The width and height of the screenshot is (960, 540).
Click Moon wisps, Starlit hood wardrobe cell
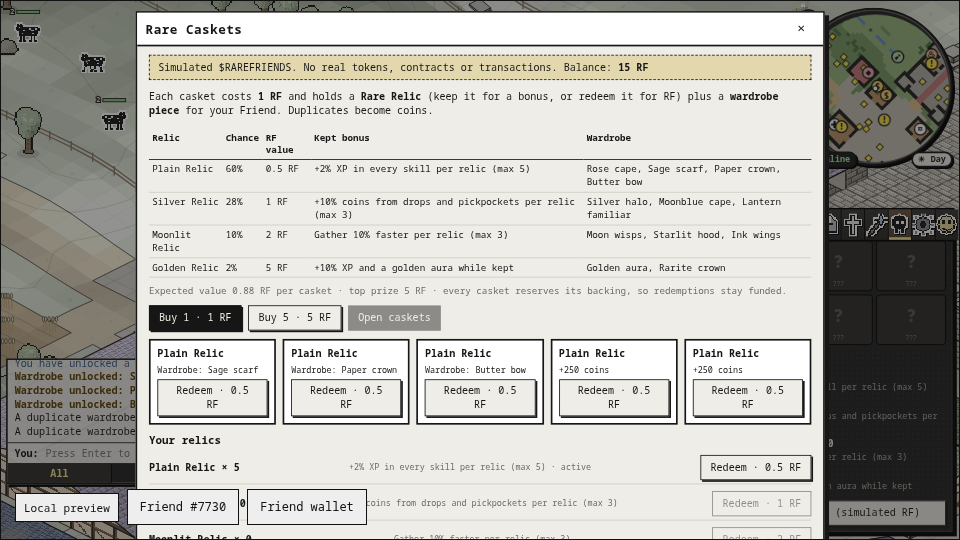[683, 235]
